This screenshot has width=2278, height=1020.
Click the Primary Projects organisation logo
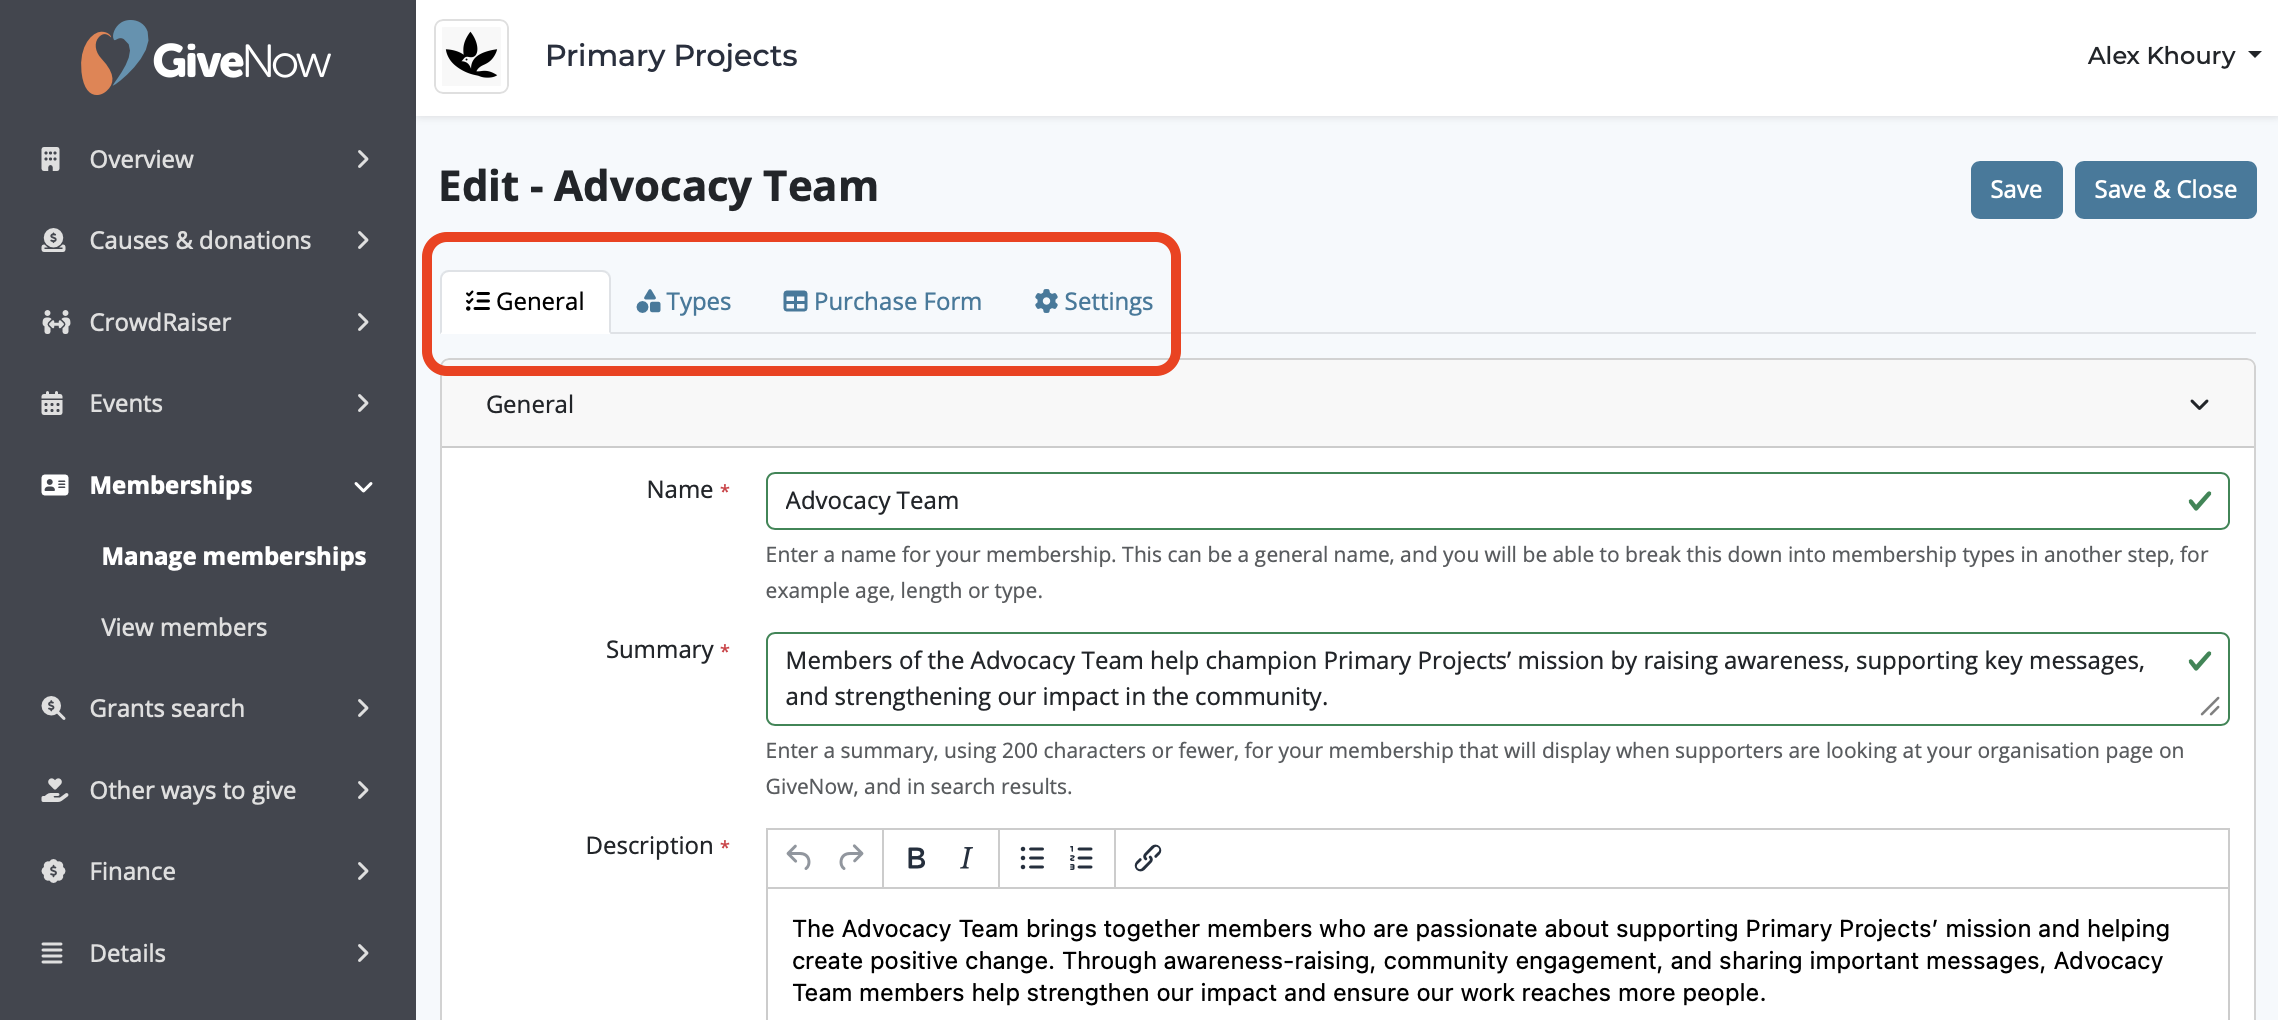472,56
